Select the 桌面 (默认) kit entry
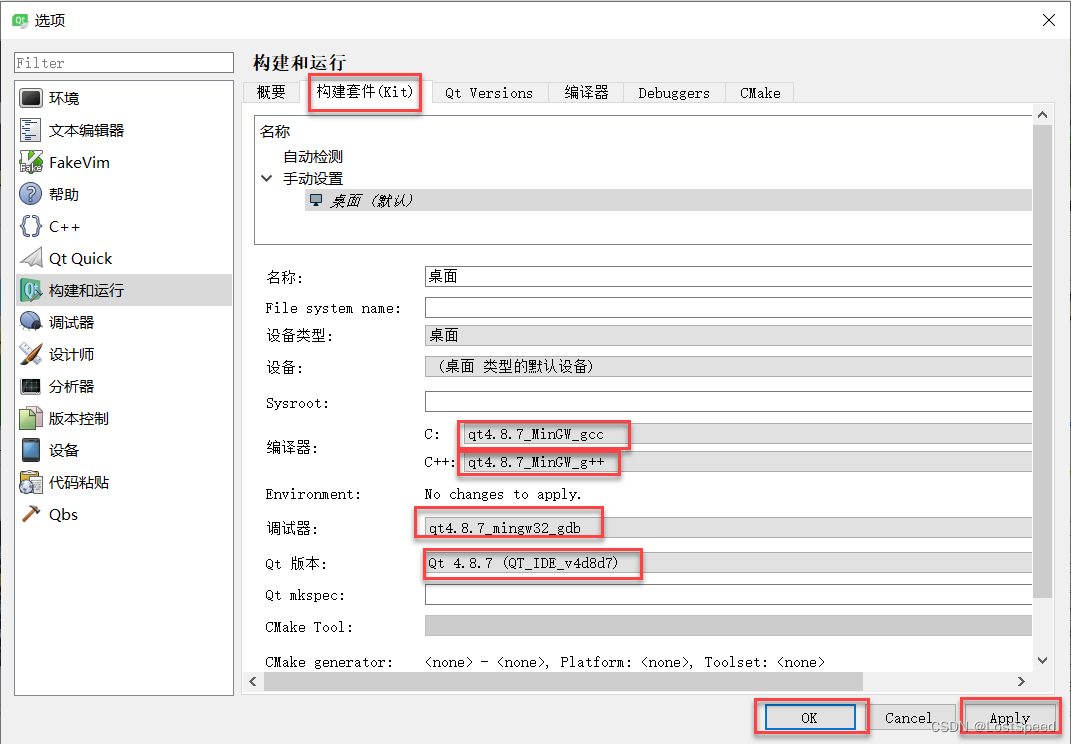 click(370, 200)
